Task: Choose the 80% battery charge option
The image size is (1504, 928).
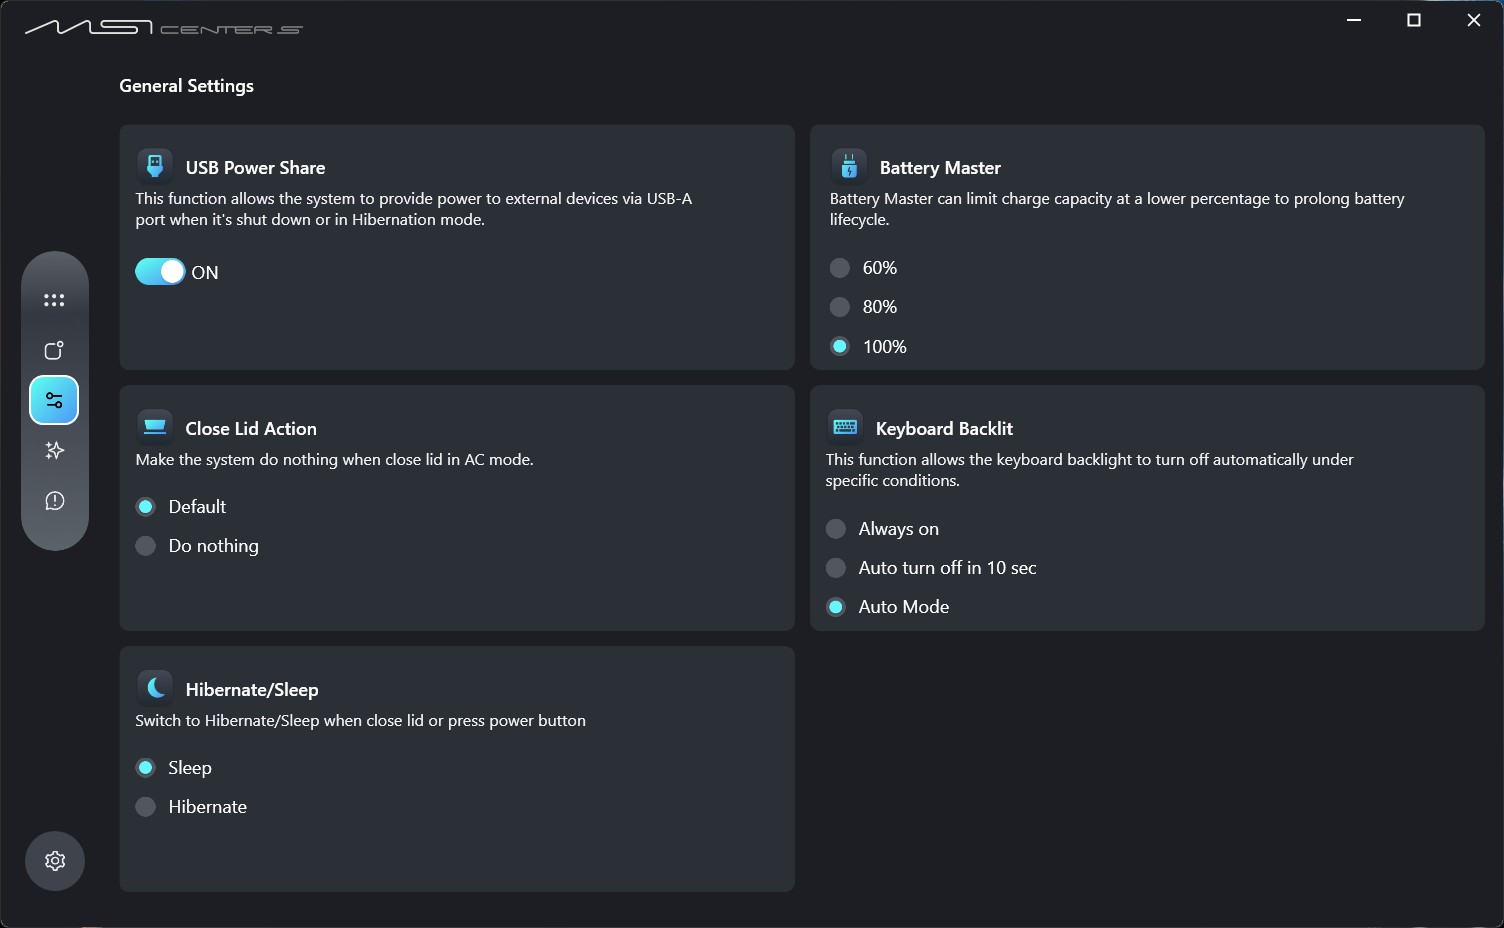Action: (x=840, y=307)
